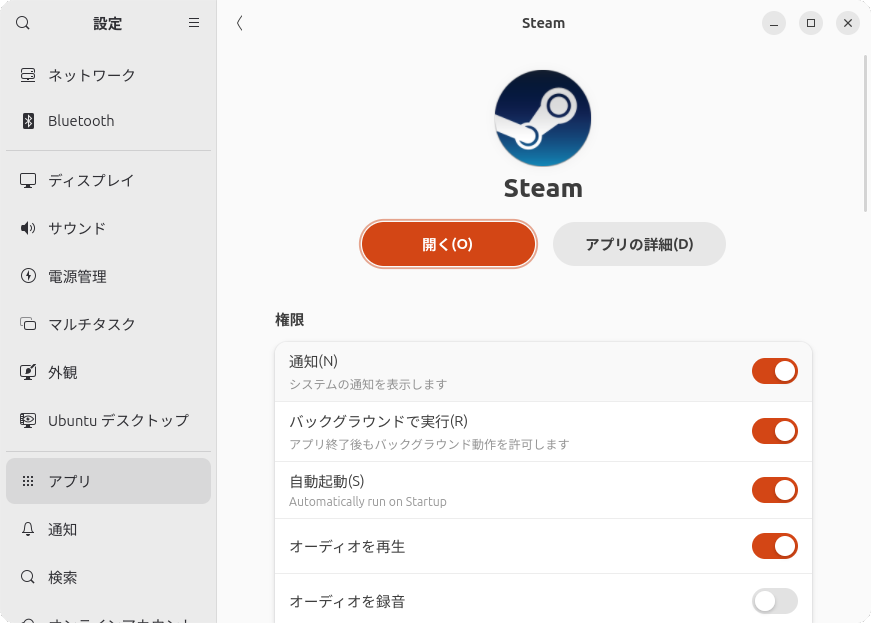871x623 pixels.
Task: Click the network icon in sidebar
Action: pyautogui.click(x=28, y=75)
